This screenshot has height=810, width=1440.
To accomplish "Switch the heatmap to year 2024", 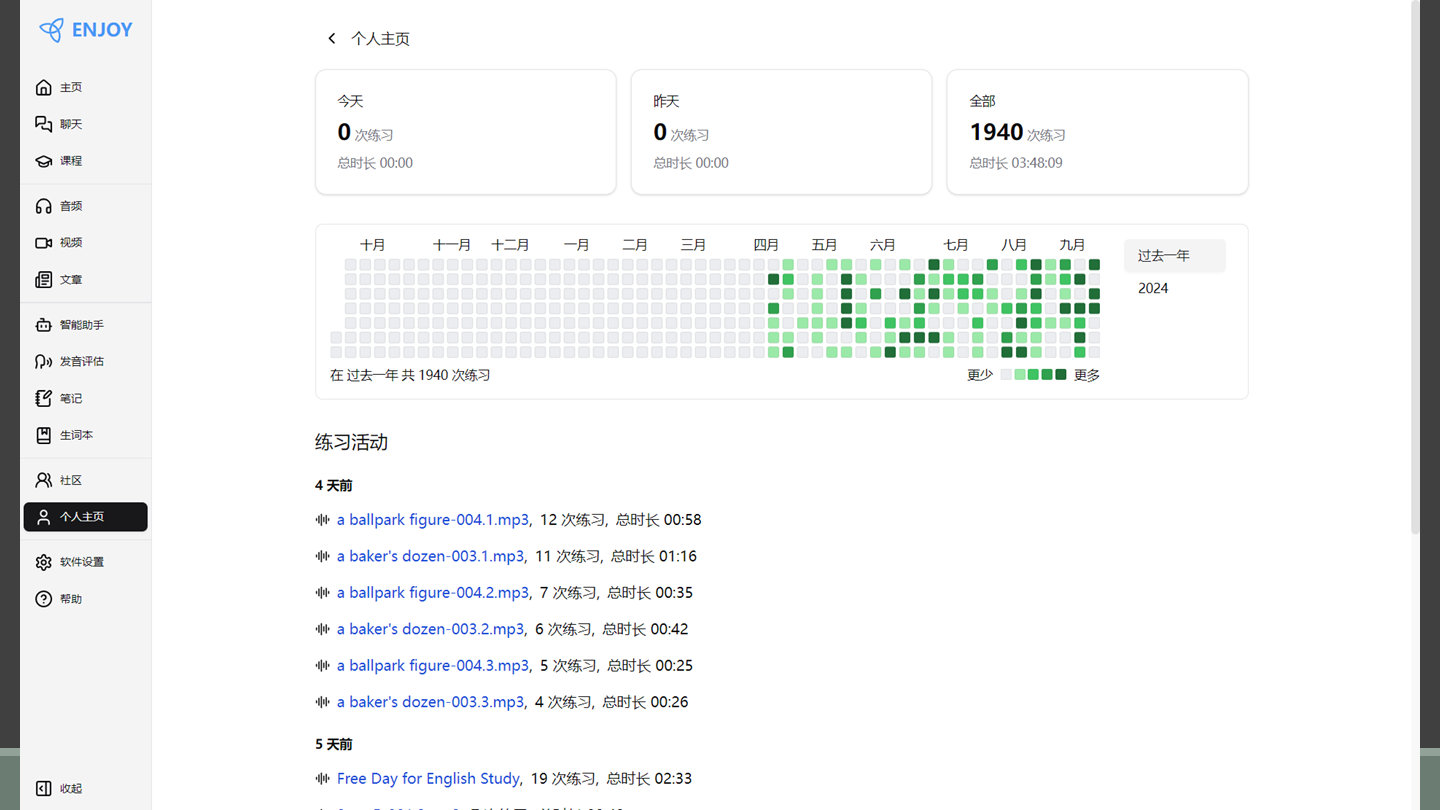I will pos(1153,288).
